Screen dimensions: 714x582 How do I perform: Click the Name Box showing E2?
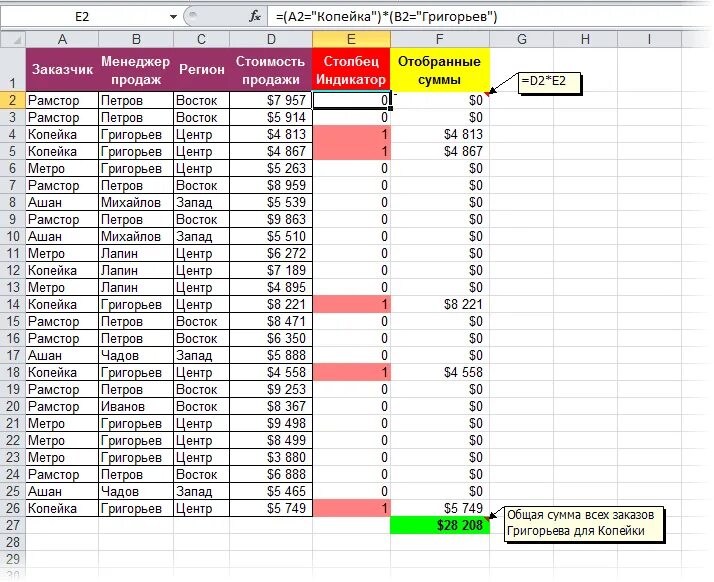pyautogui.click(x=82, y=17)
